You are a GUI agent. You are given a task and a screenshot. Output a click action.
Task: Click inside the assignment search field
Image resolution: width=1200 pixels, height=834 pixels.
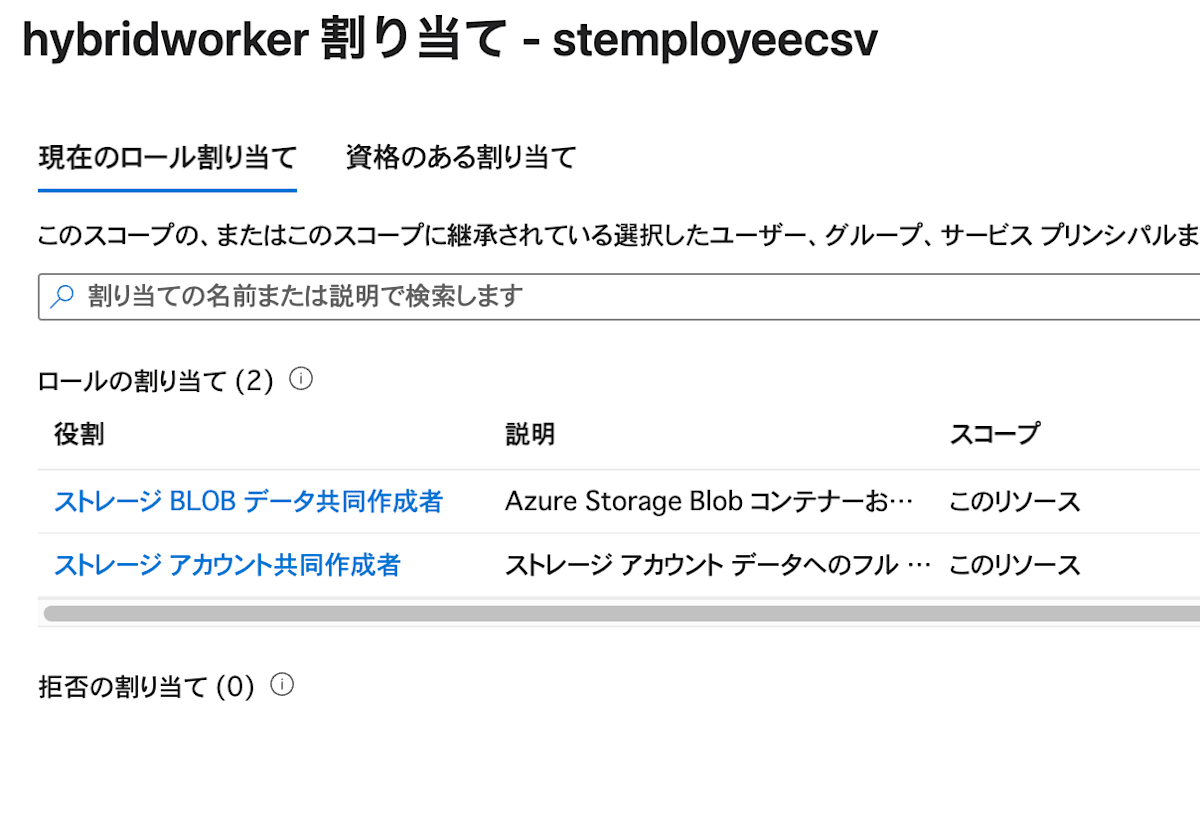pyautogui.click(x=400, y=296)
